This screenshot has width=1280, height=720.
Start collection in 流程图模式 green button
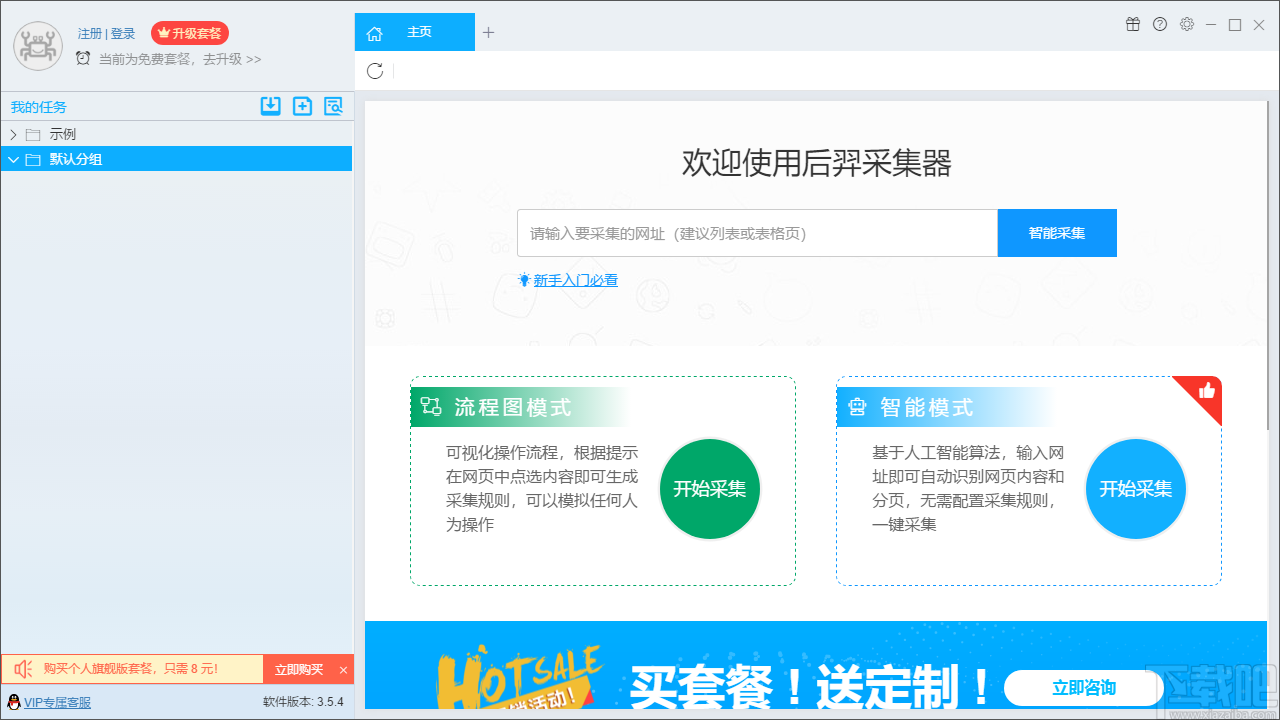pyautogui.click(x=710, y=489)
